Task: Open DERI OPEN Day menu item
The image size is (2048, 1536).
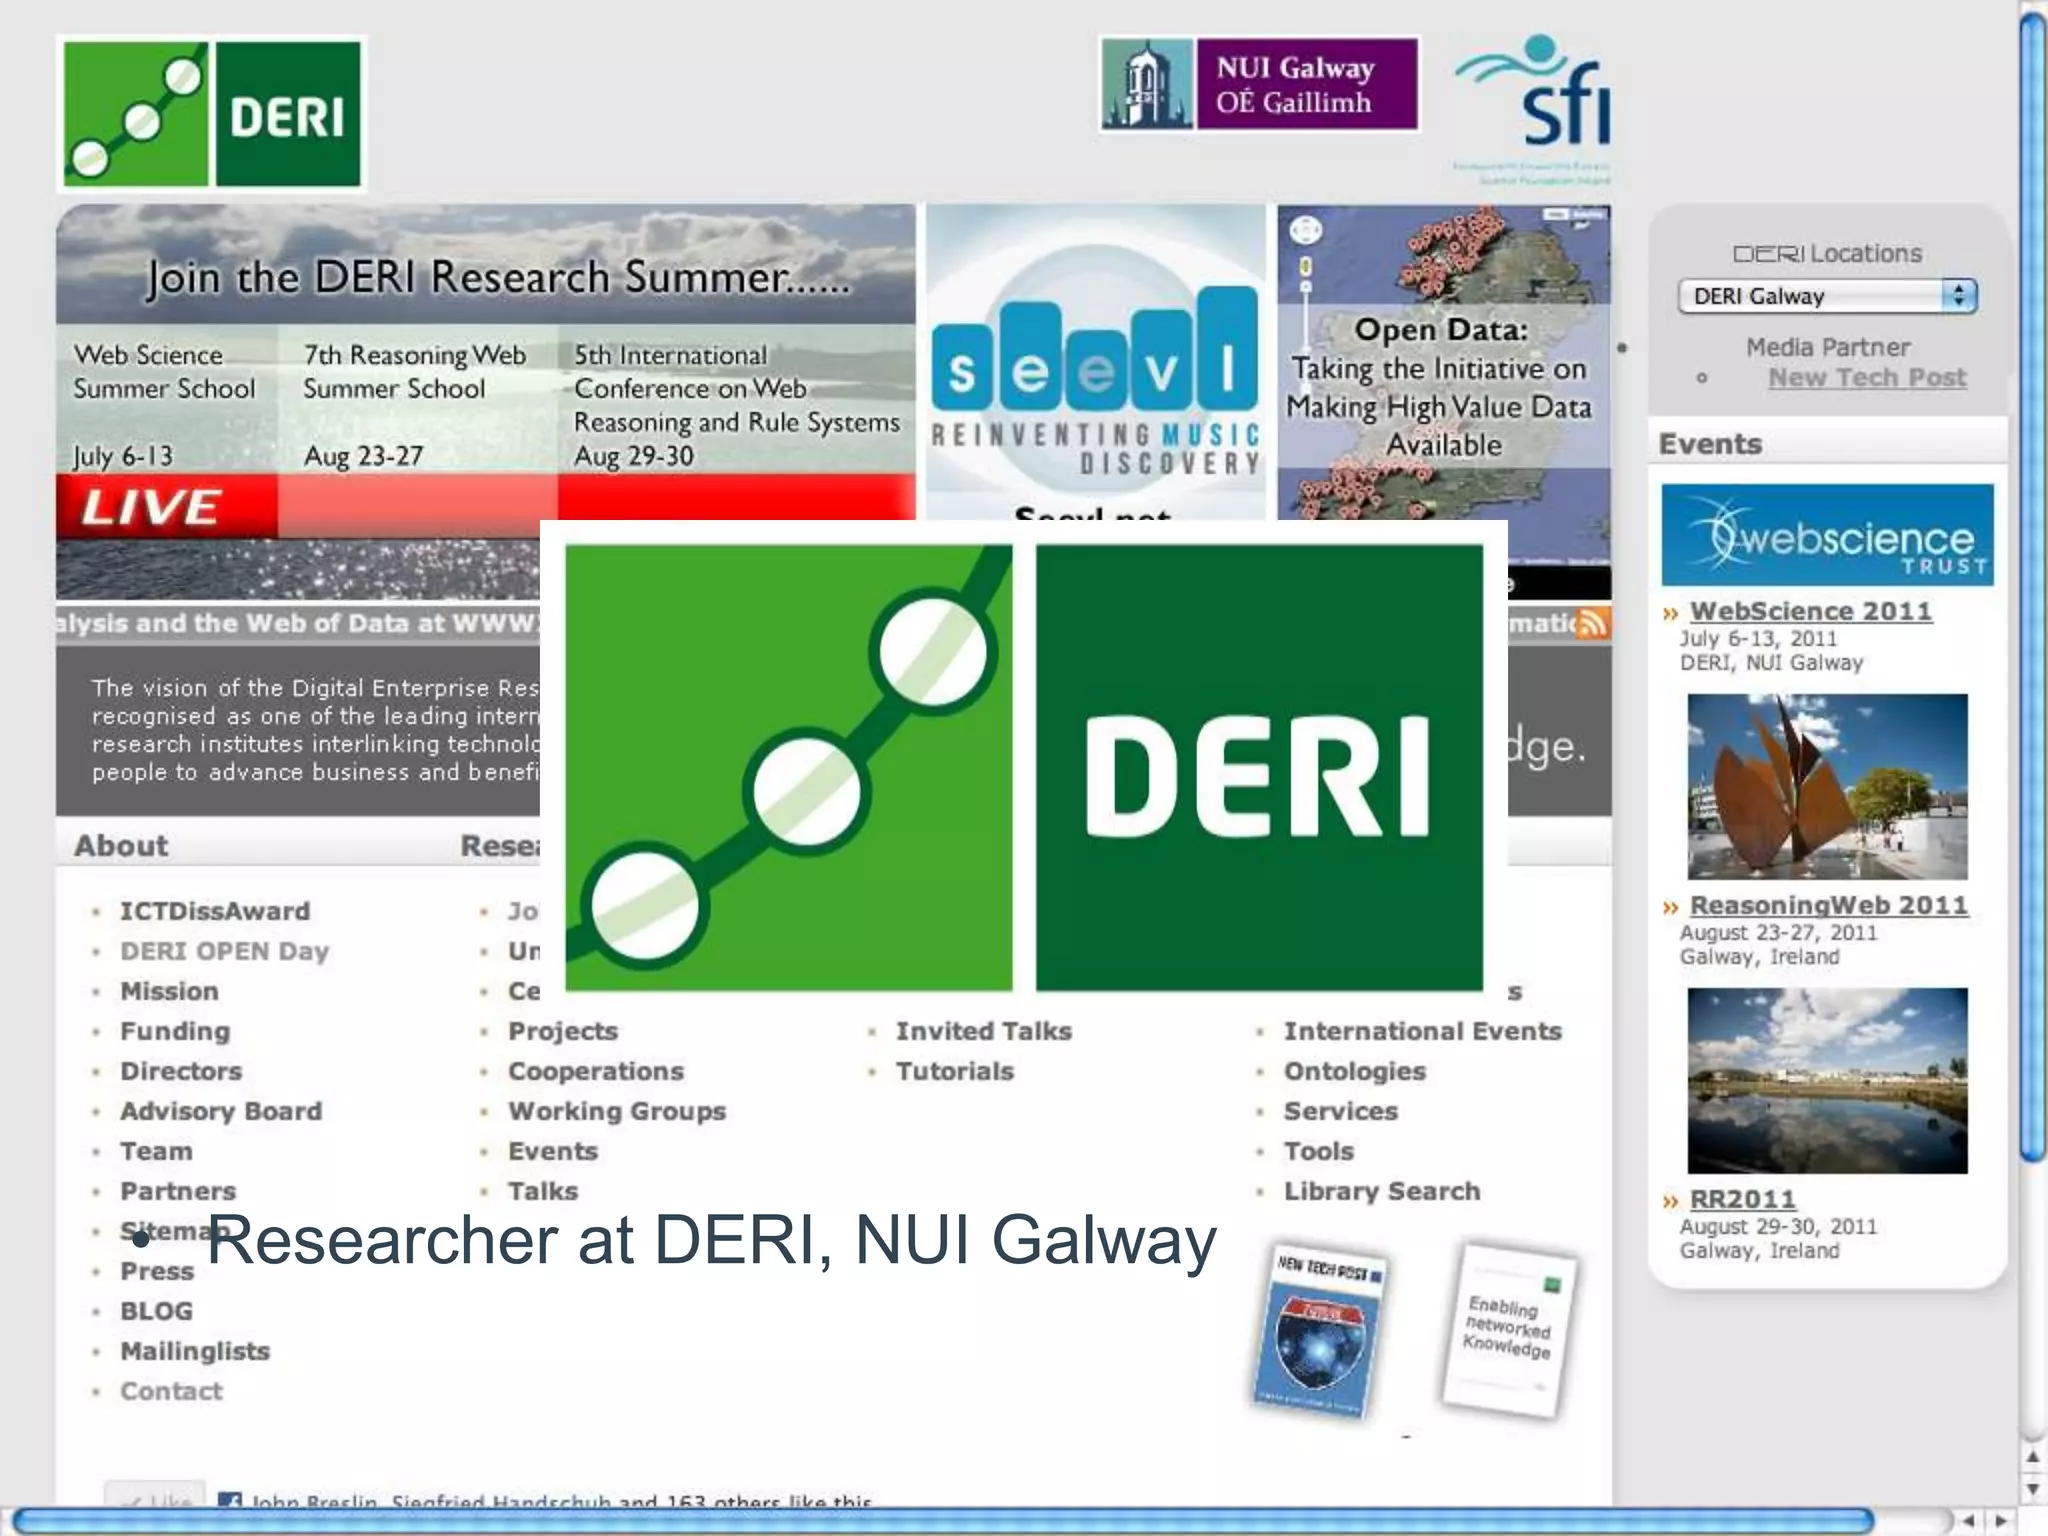Action: pyautogui.click(x=224, y=951)
